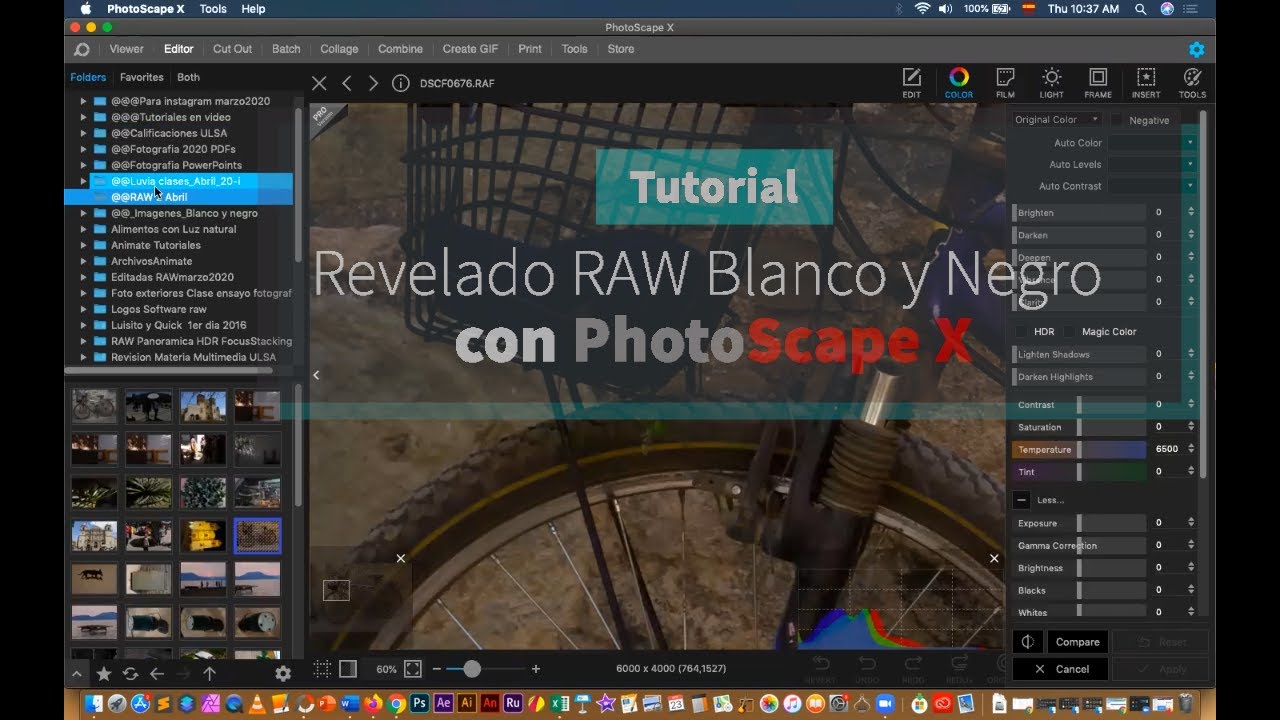Image resolution: width=1280 pixels, height=720 pixels.
Task: Adjust the Tint slider
Action: [x=1080, y=472]
